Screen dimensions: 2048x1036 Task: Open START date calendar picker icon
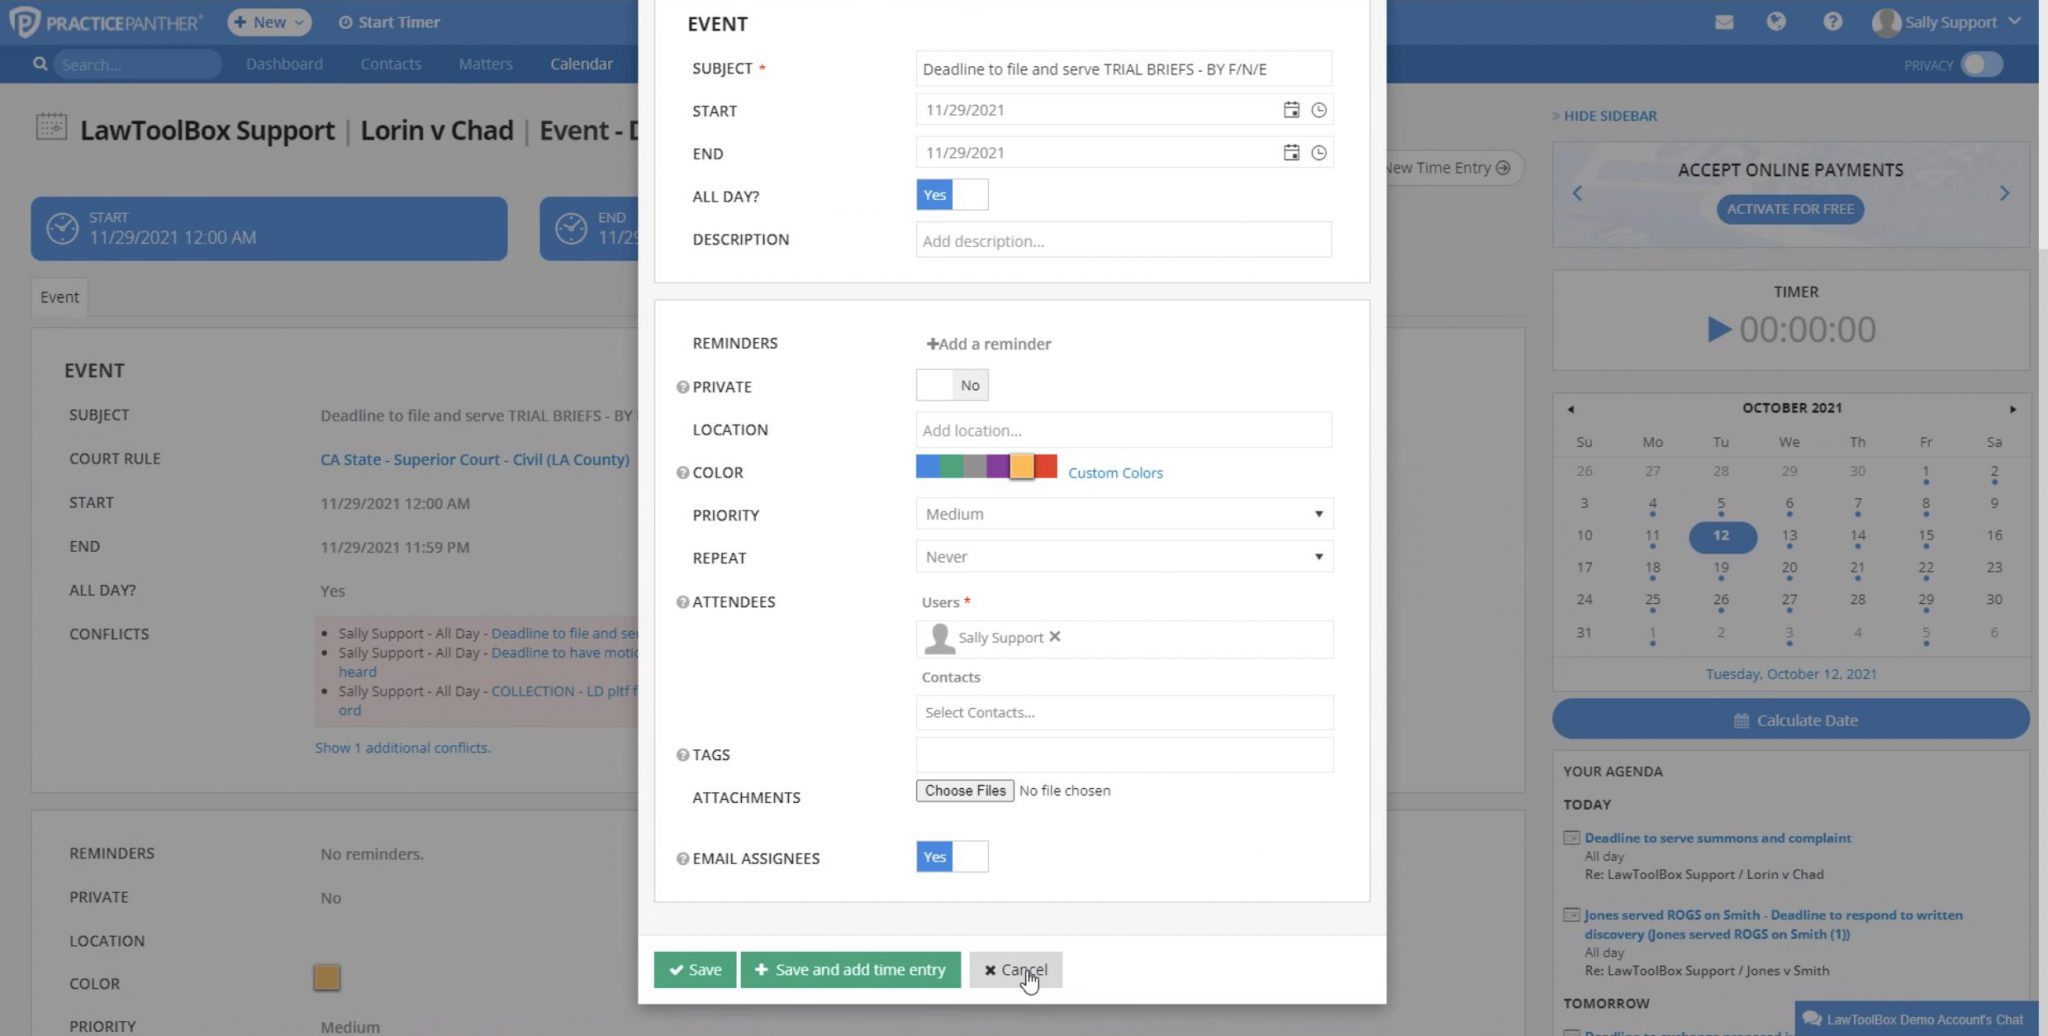click(1291, 110)
